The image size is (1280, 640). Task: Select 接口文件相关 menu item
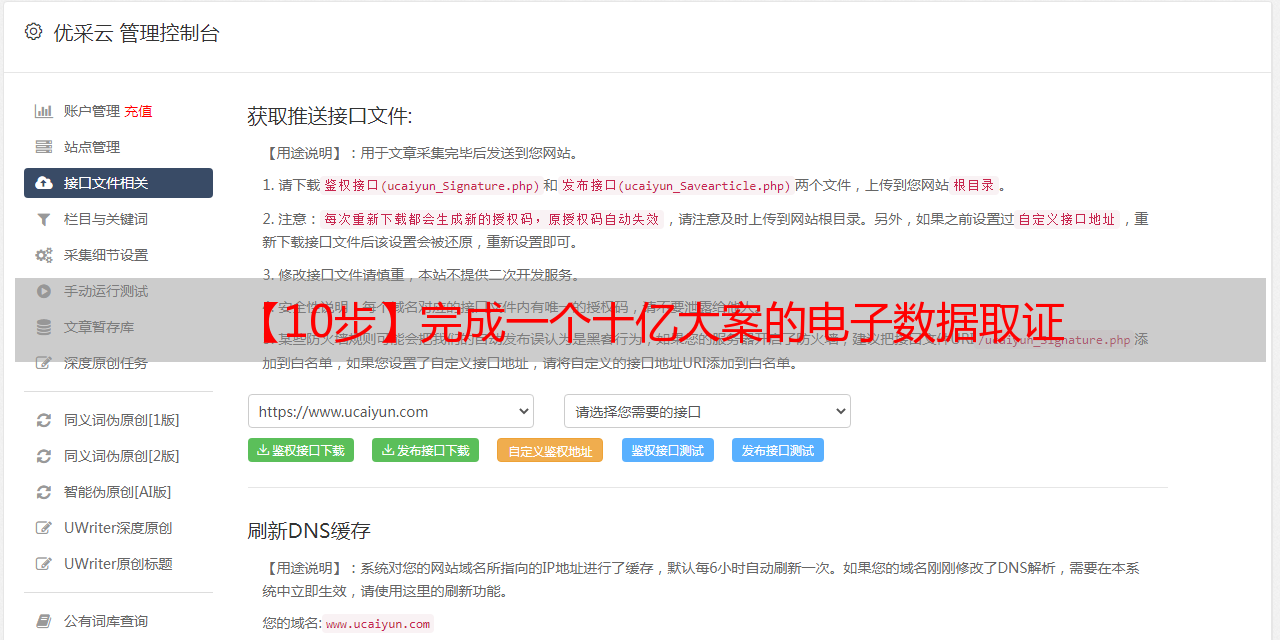(118, 183)
